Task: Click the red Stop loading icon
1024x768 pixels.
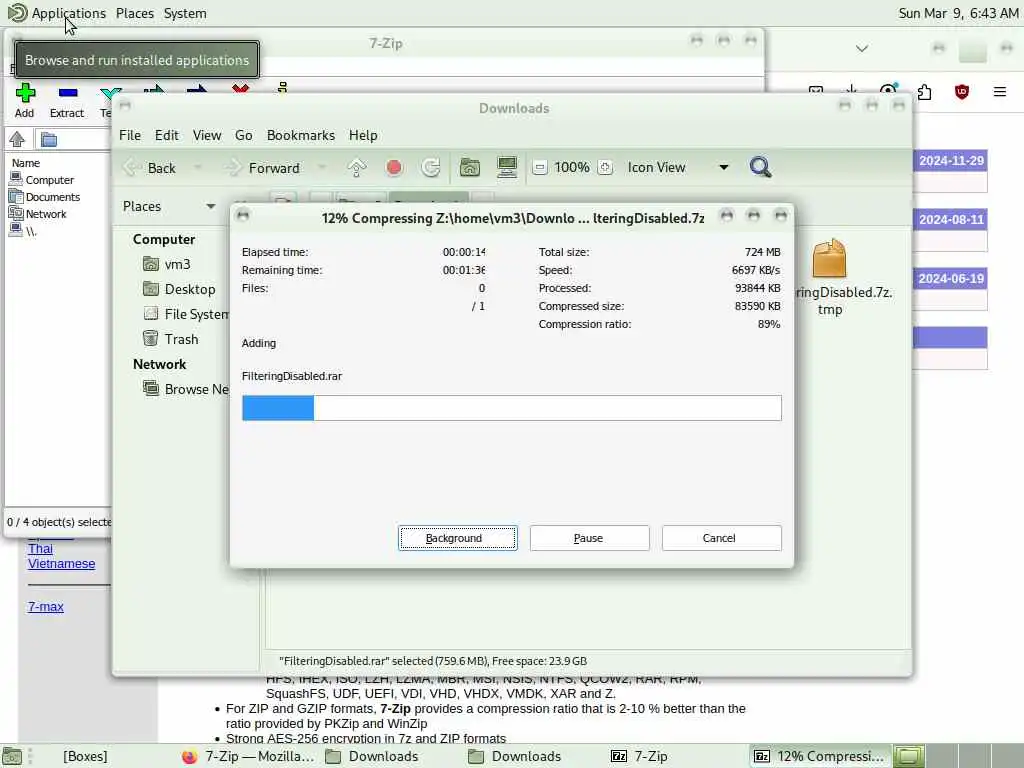Action: click(x=394, y=168)
